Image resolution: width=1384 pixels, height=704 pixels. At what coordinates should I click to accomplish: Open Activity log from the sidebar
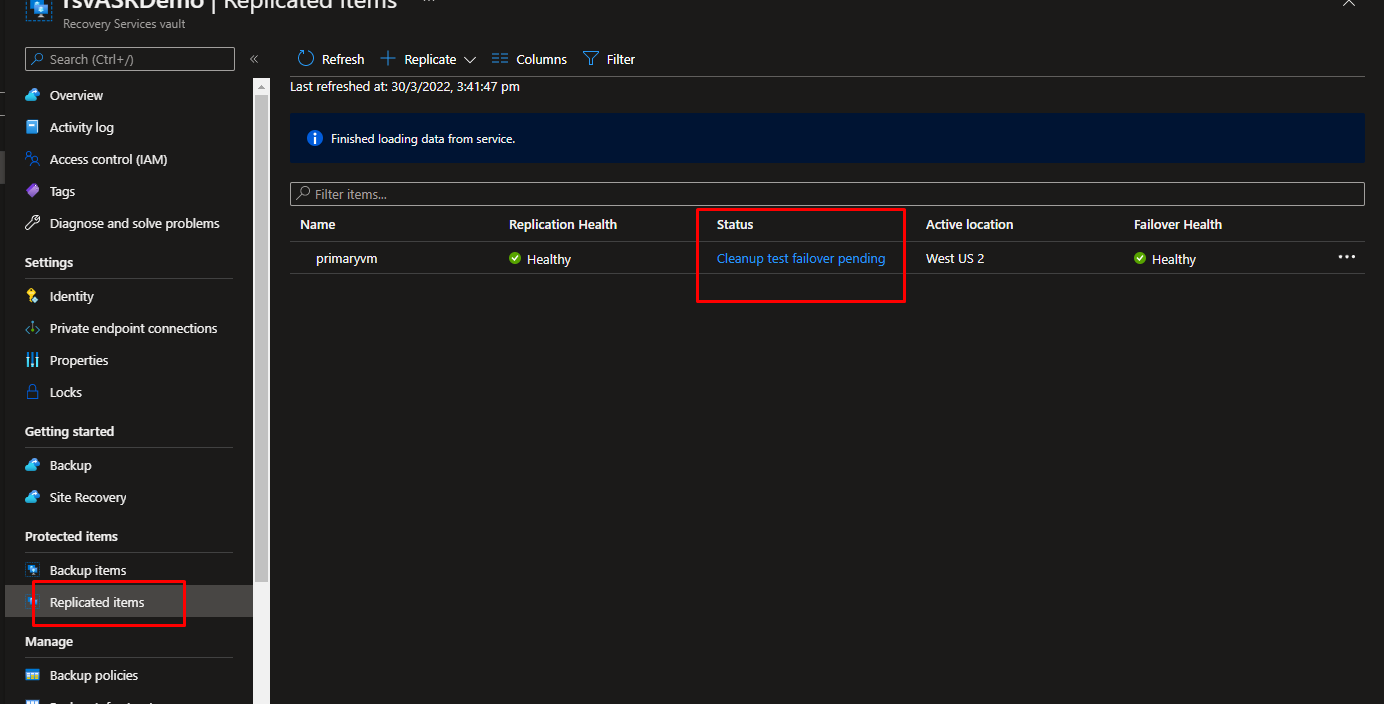33,127
